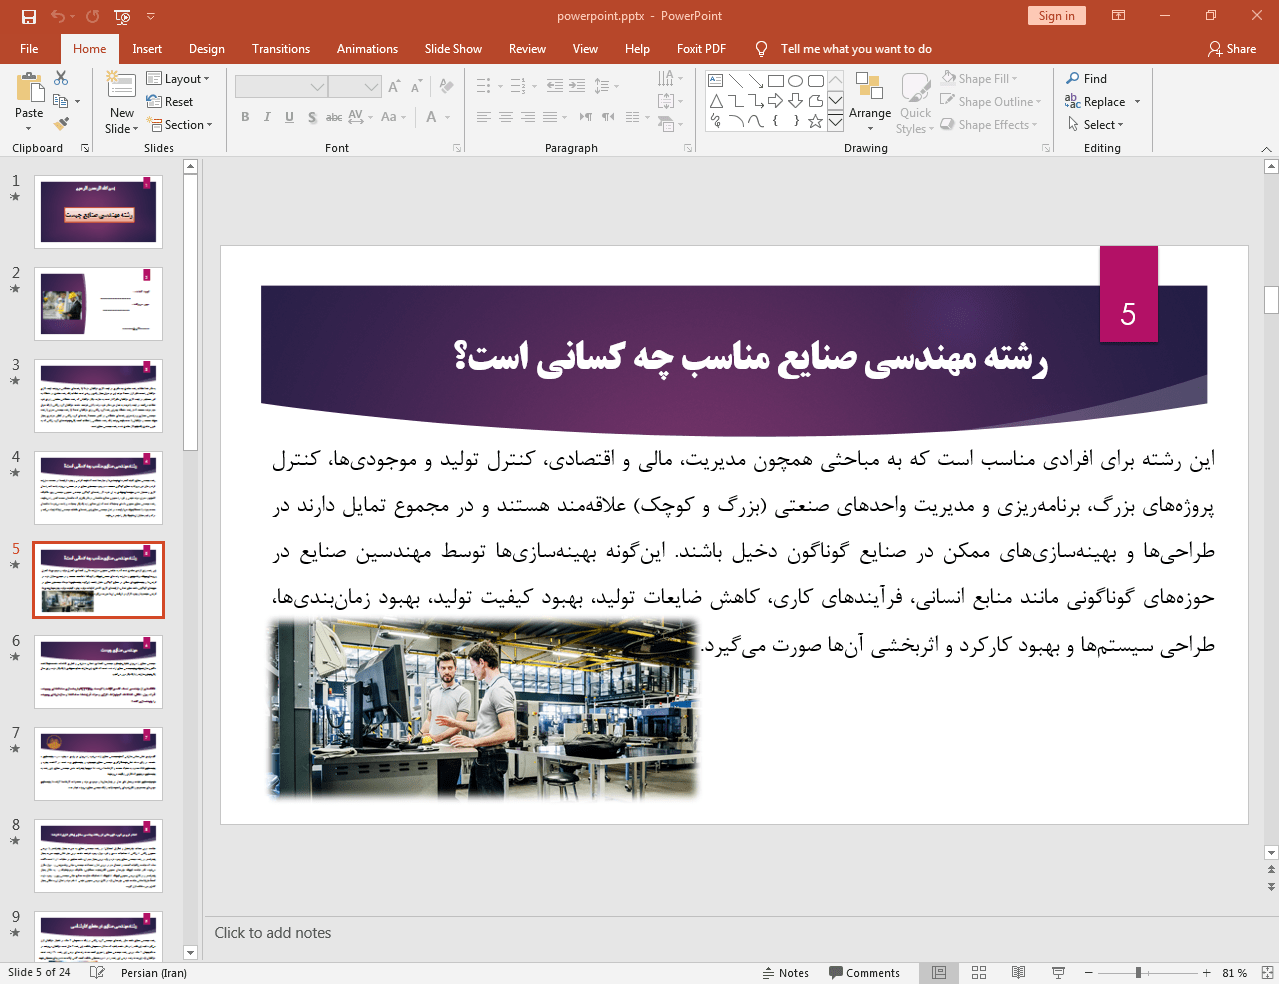Underline the selected text

click(x=288, y=117)
